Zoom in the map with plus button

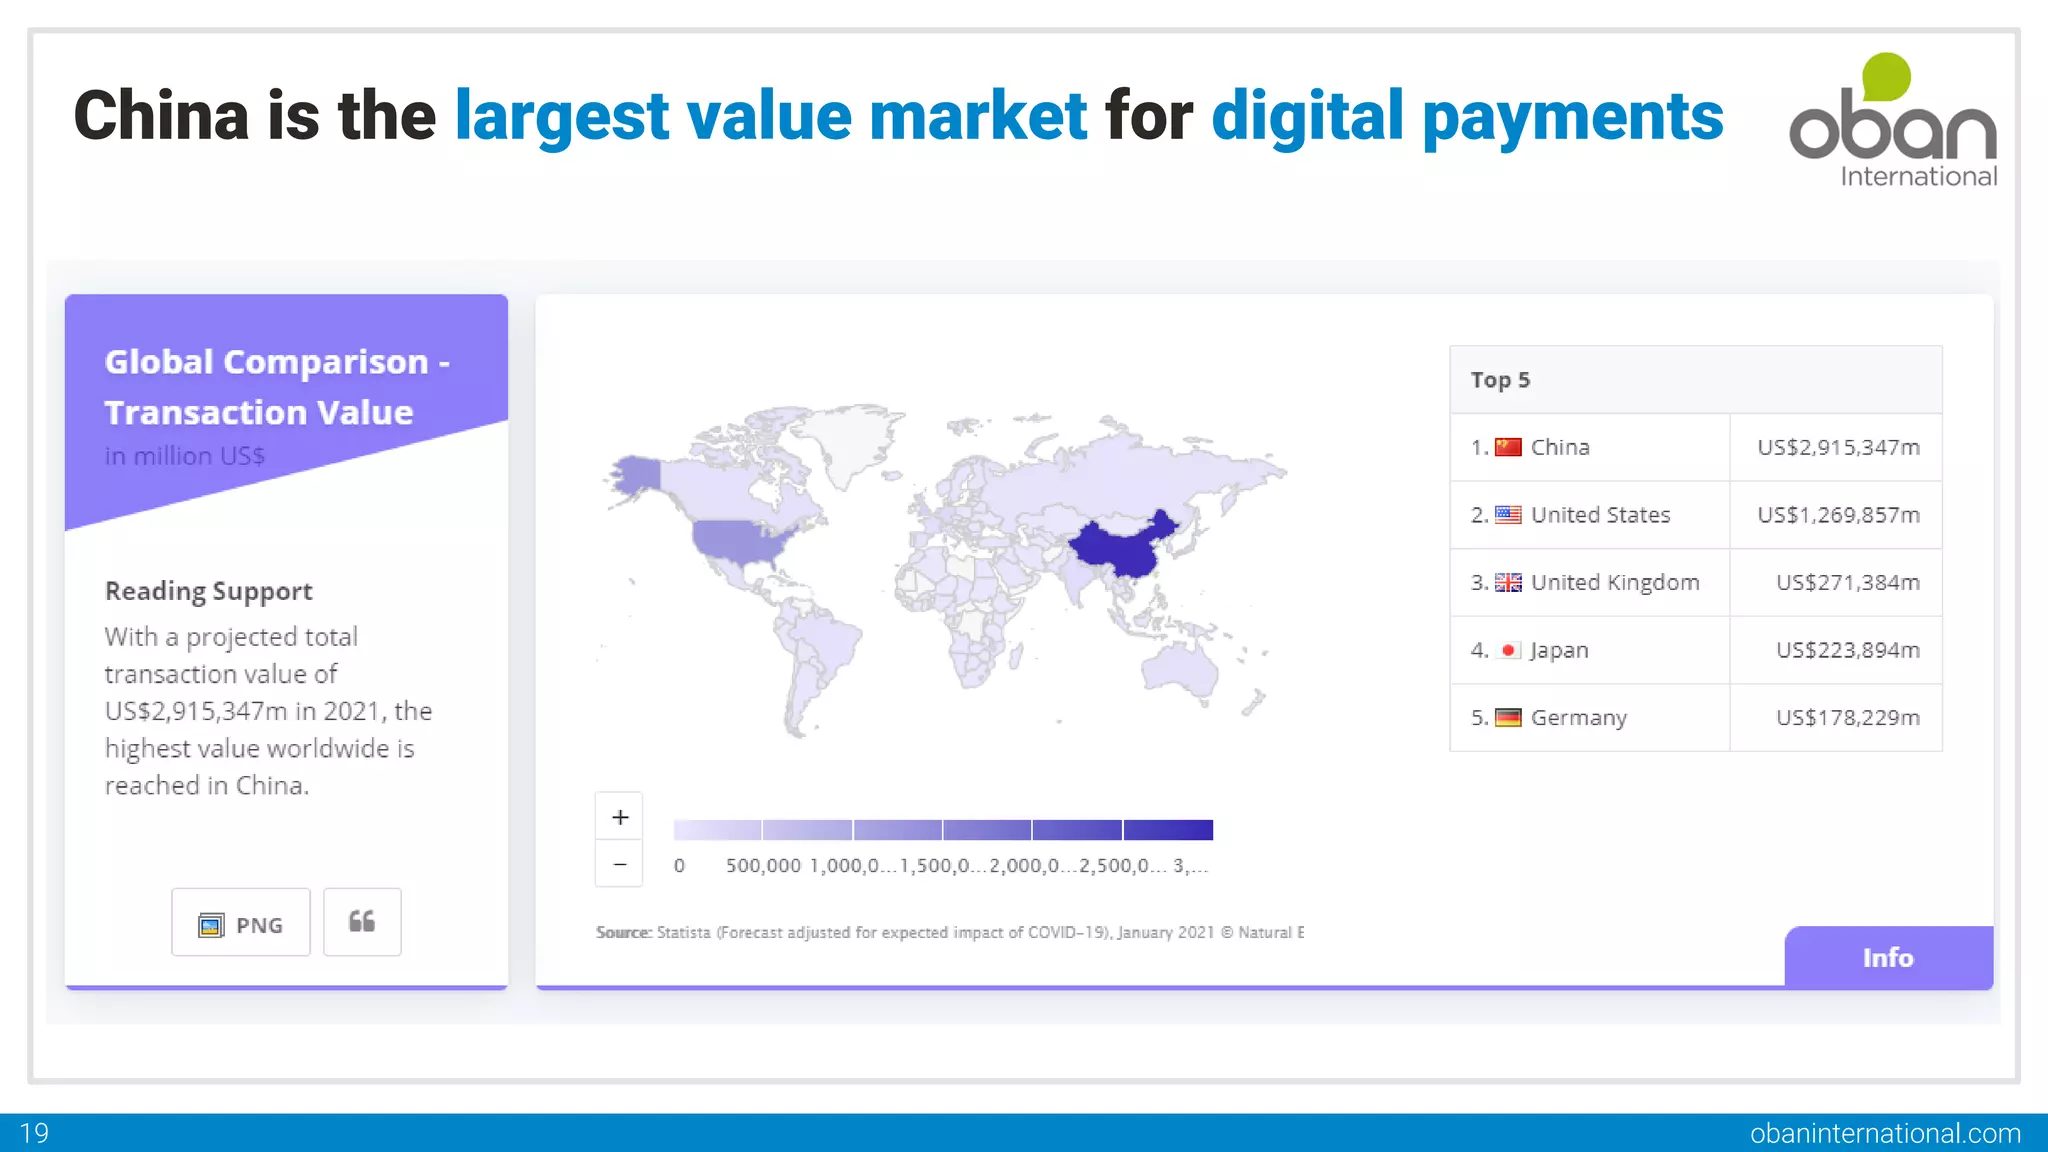point(620,817)
